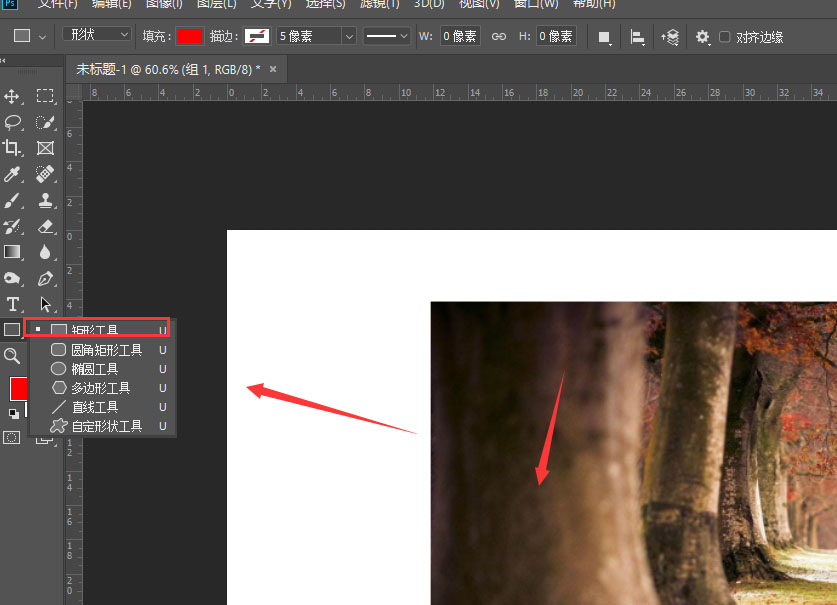Select the Move tool
This screenshot has height=605, width=837.
[13, 96]
